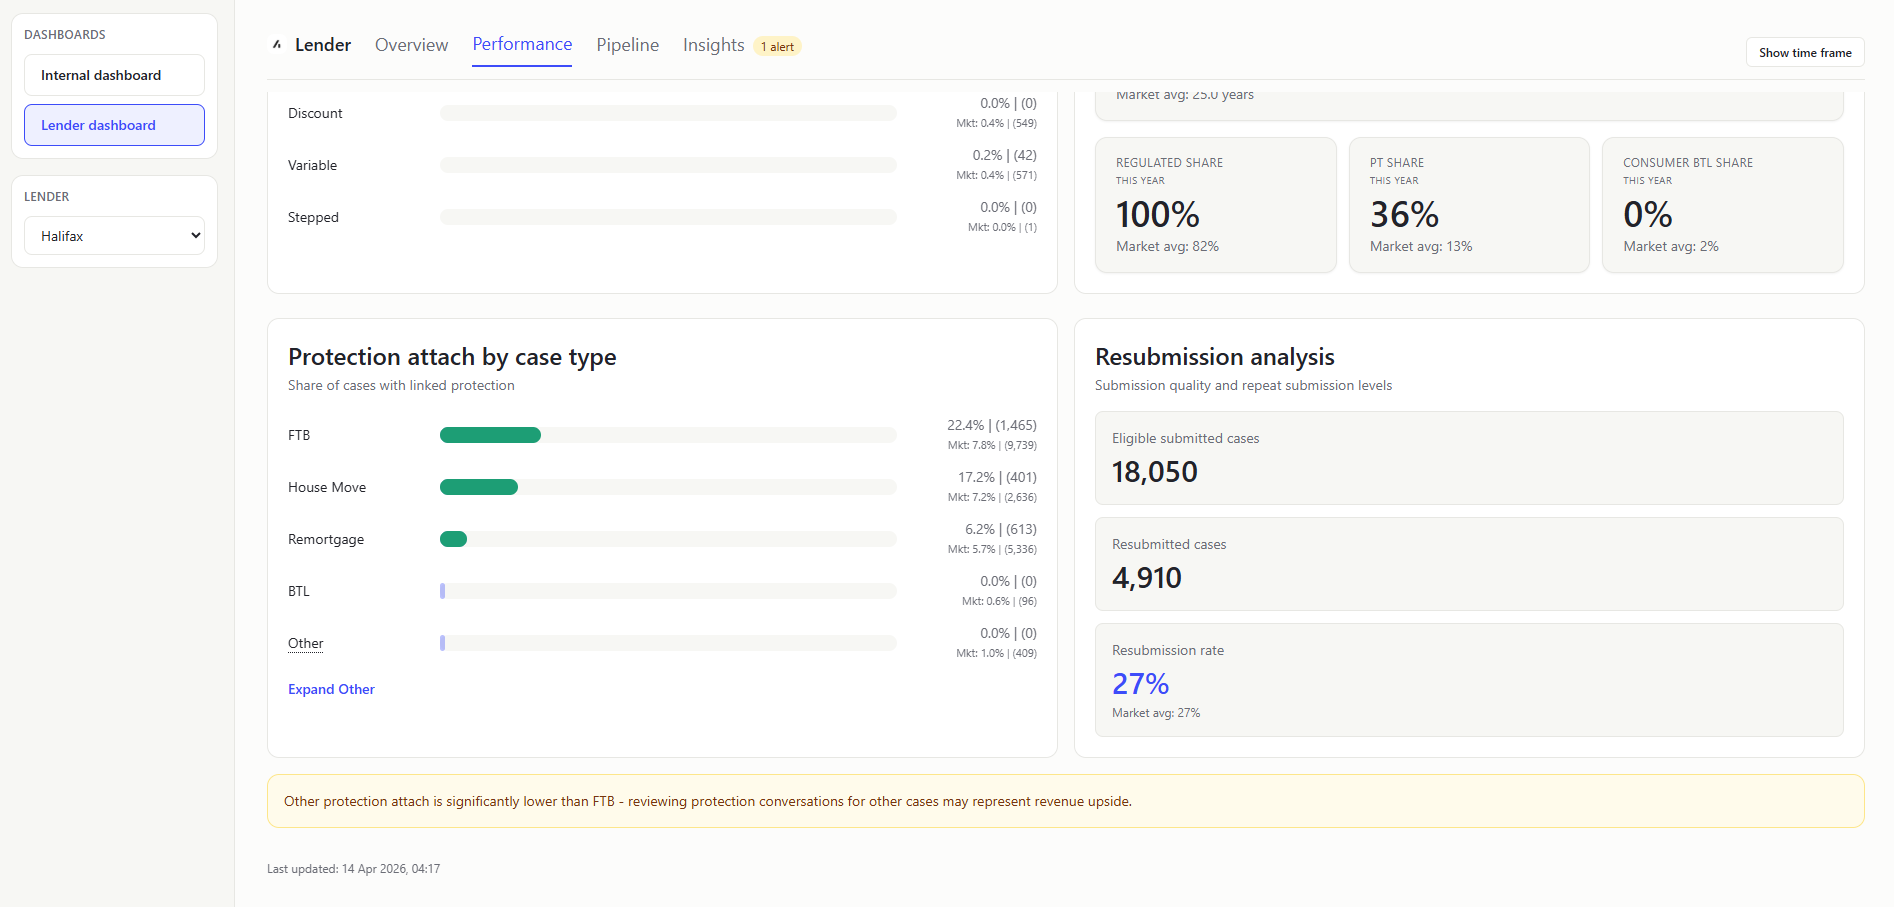The width and height of the screenshot is (1894, 907).
Task: Click the Lender logo icon
Action: [276, 44]
